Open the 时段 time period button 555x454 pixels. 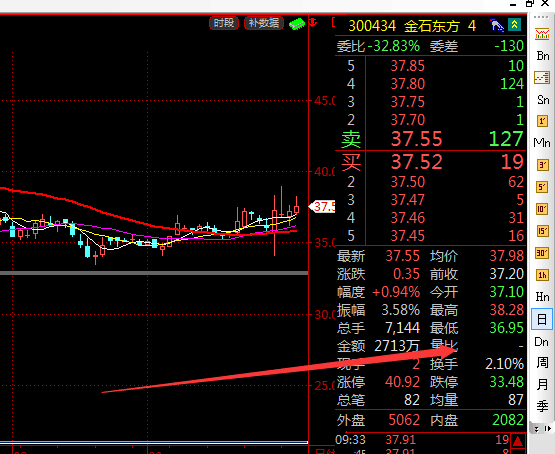pyautogui.click(x=224, y=23)
